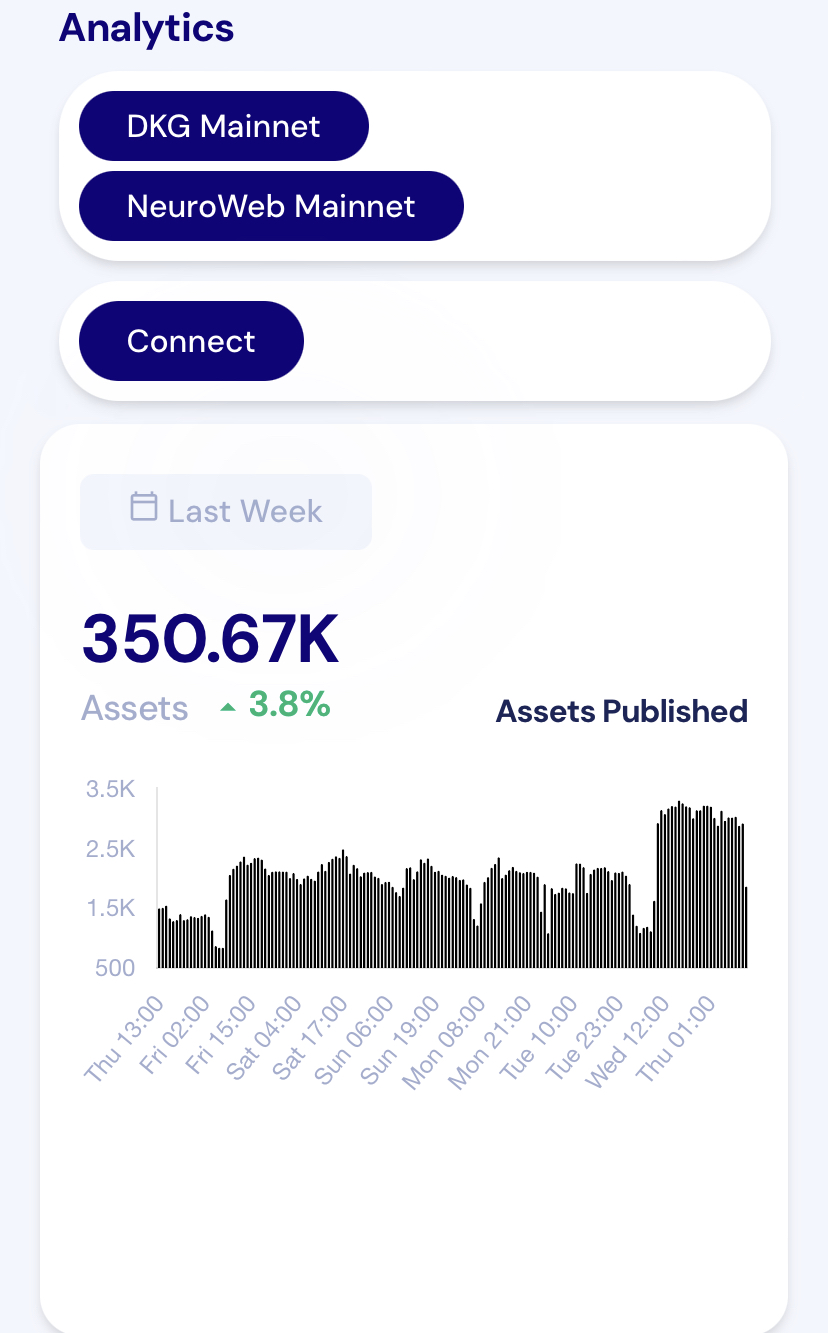Click the Mon 08:00 x-axis label
The height and width of the screenshot is (1333, 828).
[443, 1043]
